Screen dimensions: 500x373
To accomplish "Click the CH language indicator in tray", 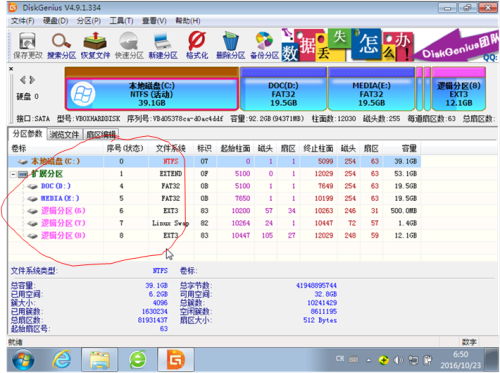I will coord(340,359).
